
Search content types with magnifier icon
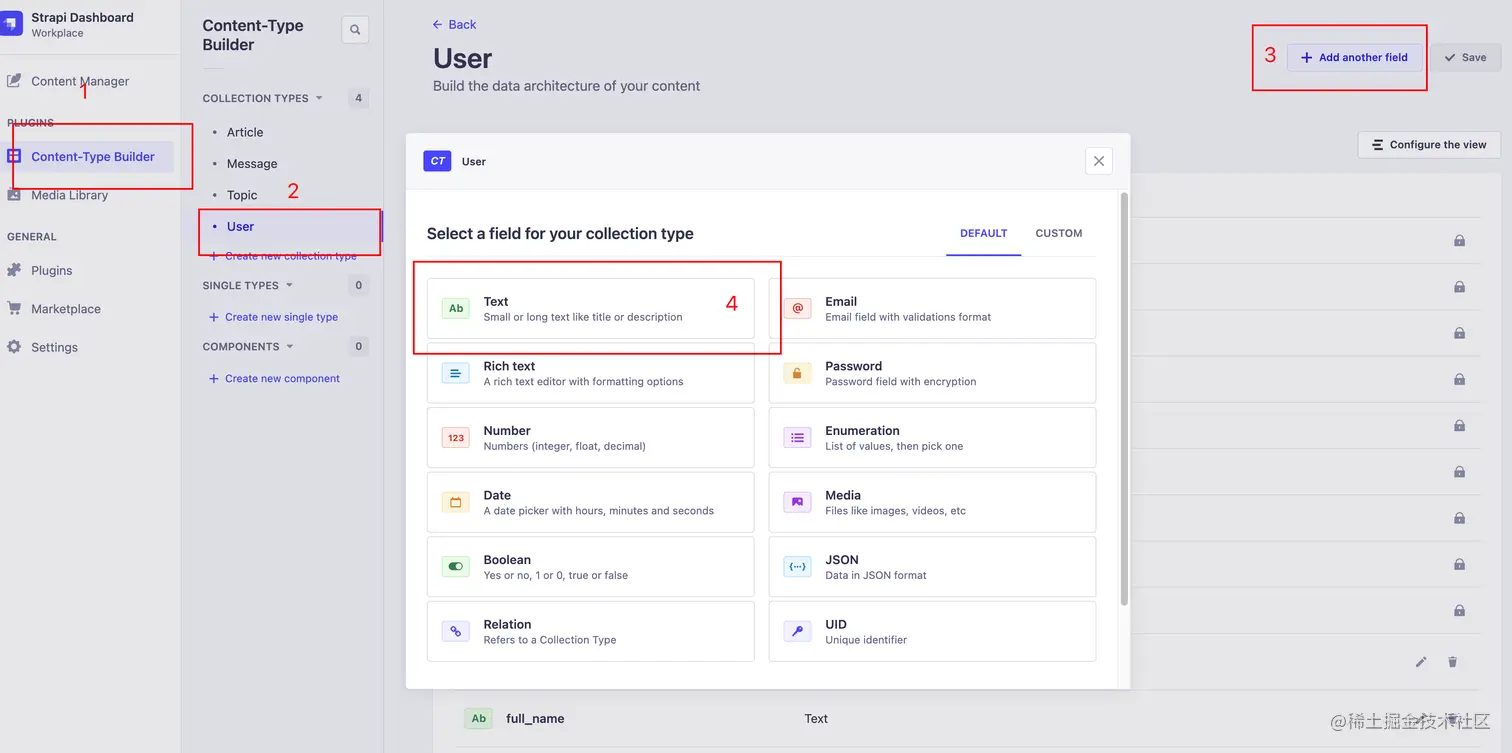click(355, 30)
